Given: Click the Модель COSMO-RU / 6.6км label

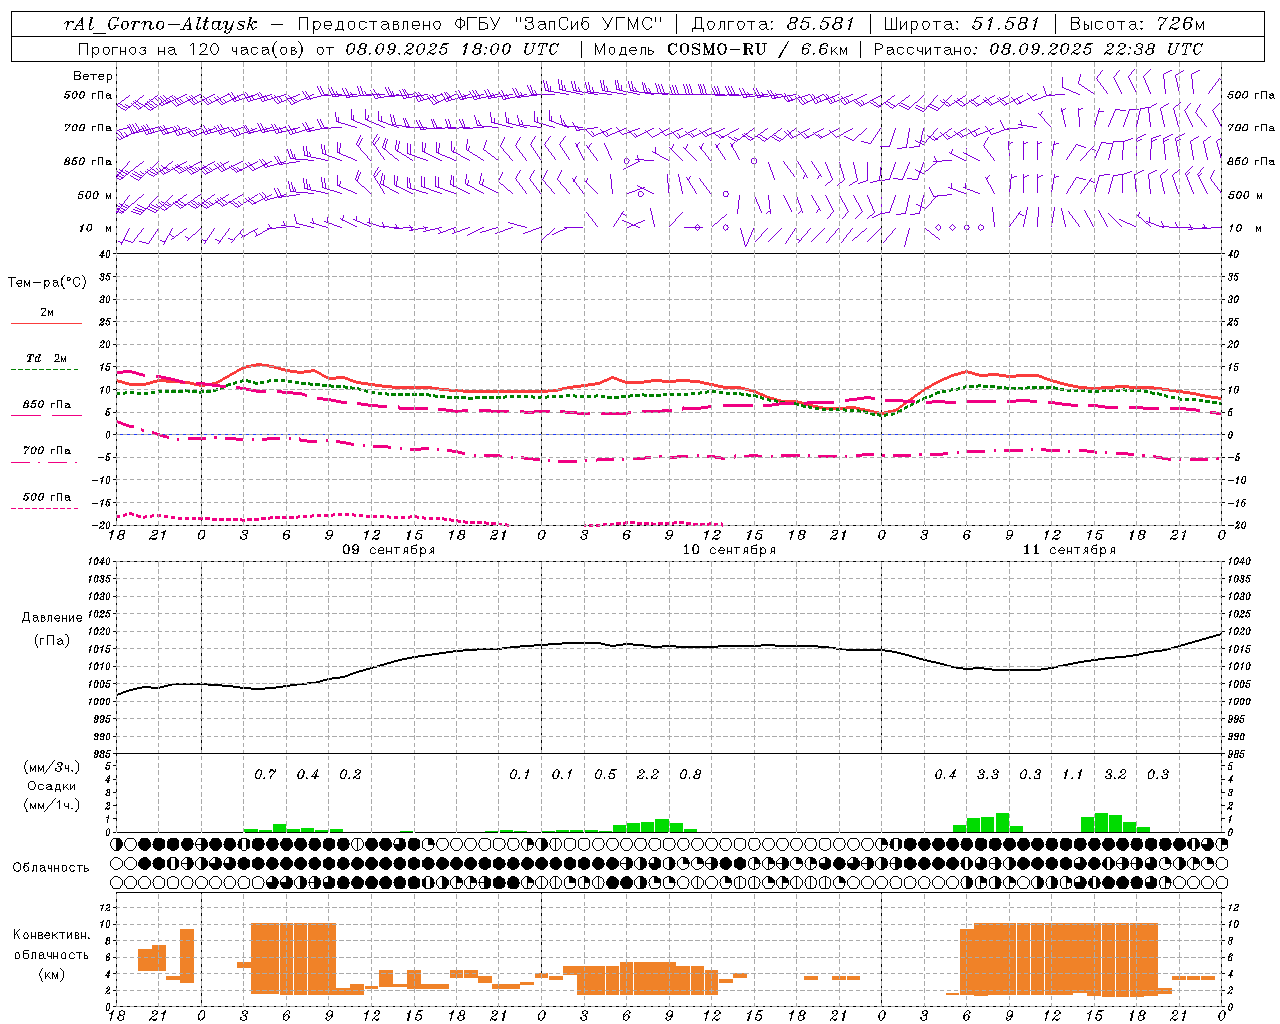Looking at the screenshot, I should tap(719, 49).
